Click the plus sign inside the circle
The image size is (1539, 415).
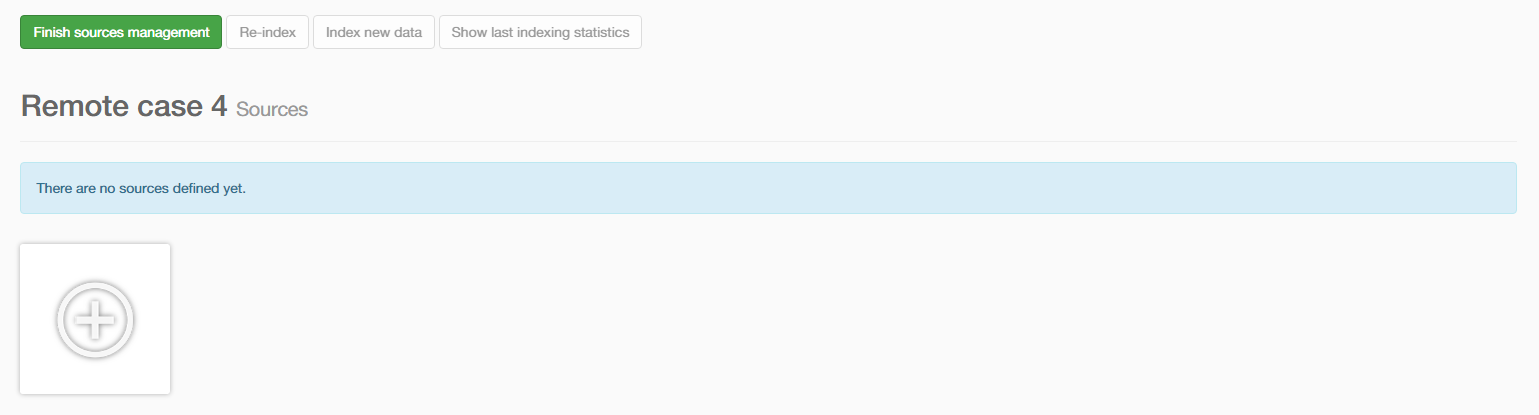point(95,319)
